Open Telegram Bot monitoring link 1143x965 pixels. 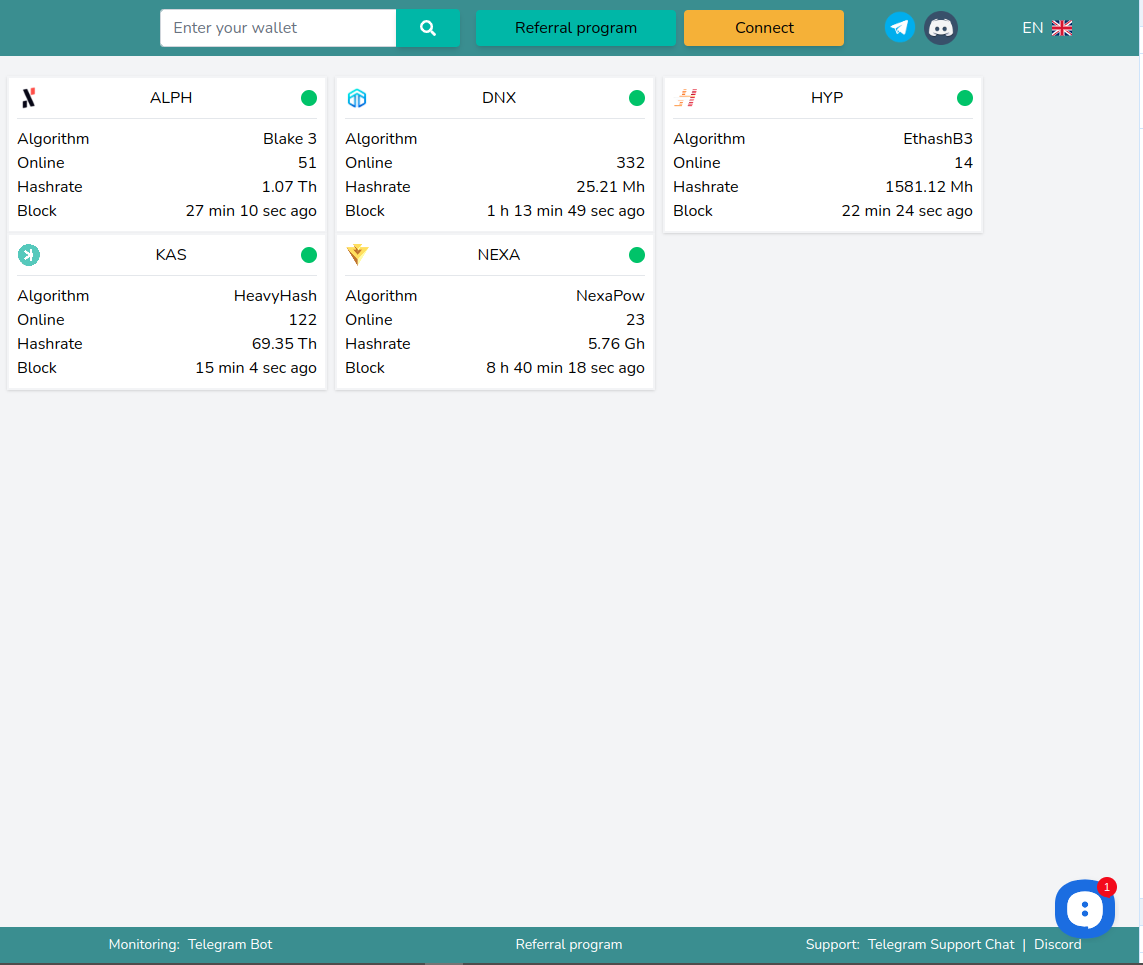(x=230, y=944)
